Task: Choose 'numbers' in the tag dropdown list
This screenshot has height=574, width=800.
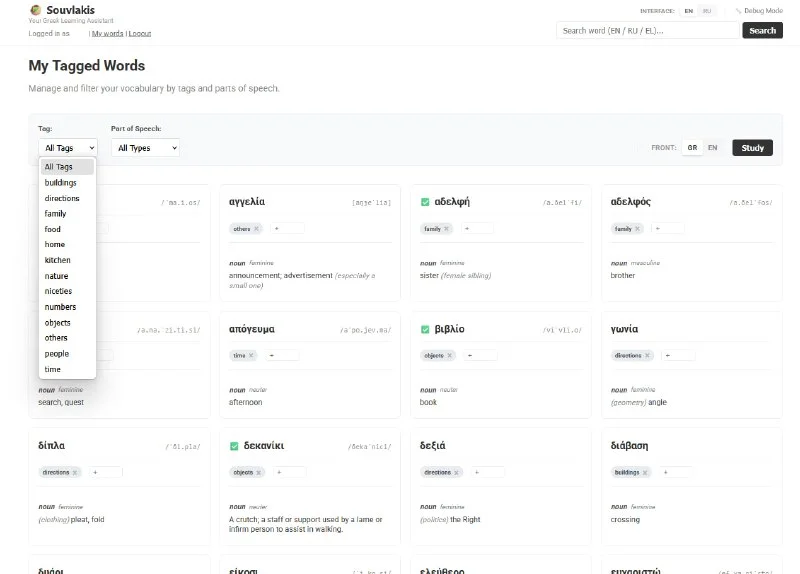Action: coord(60,307)
